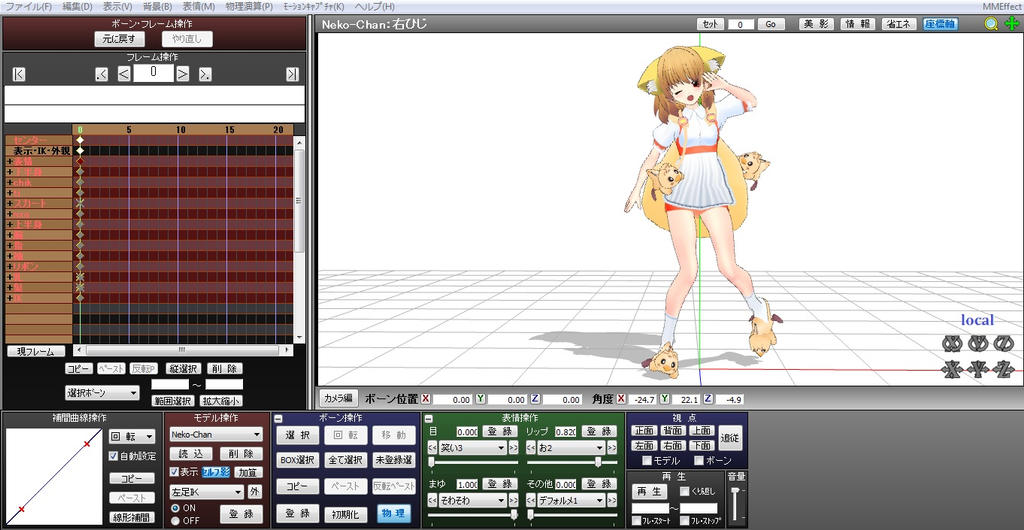Click the local Y move gizmo icon
The width and height of the screenshot is (1024, 530).
[978, 369]
